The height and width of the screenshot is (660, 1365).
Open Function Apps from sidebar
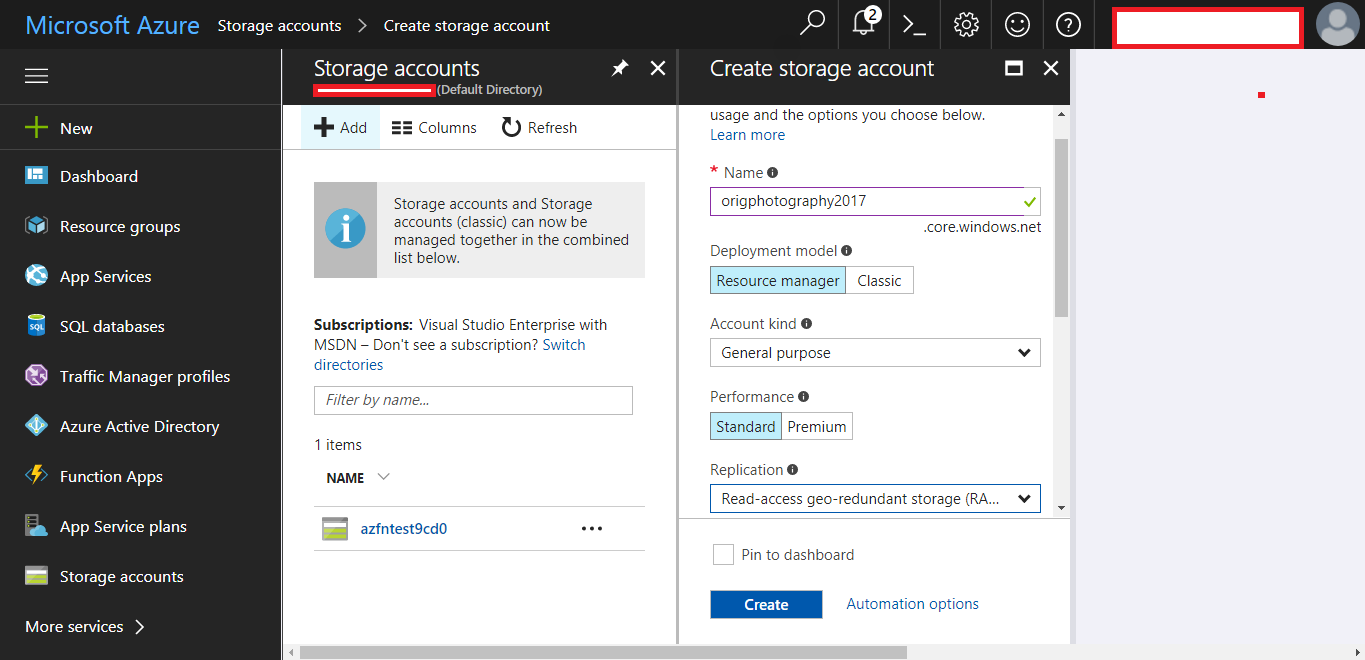[x=111, y=476]
